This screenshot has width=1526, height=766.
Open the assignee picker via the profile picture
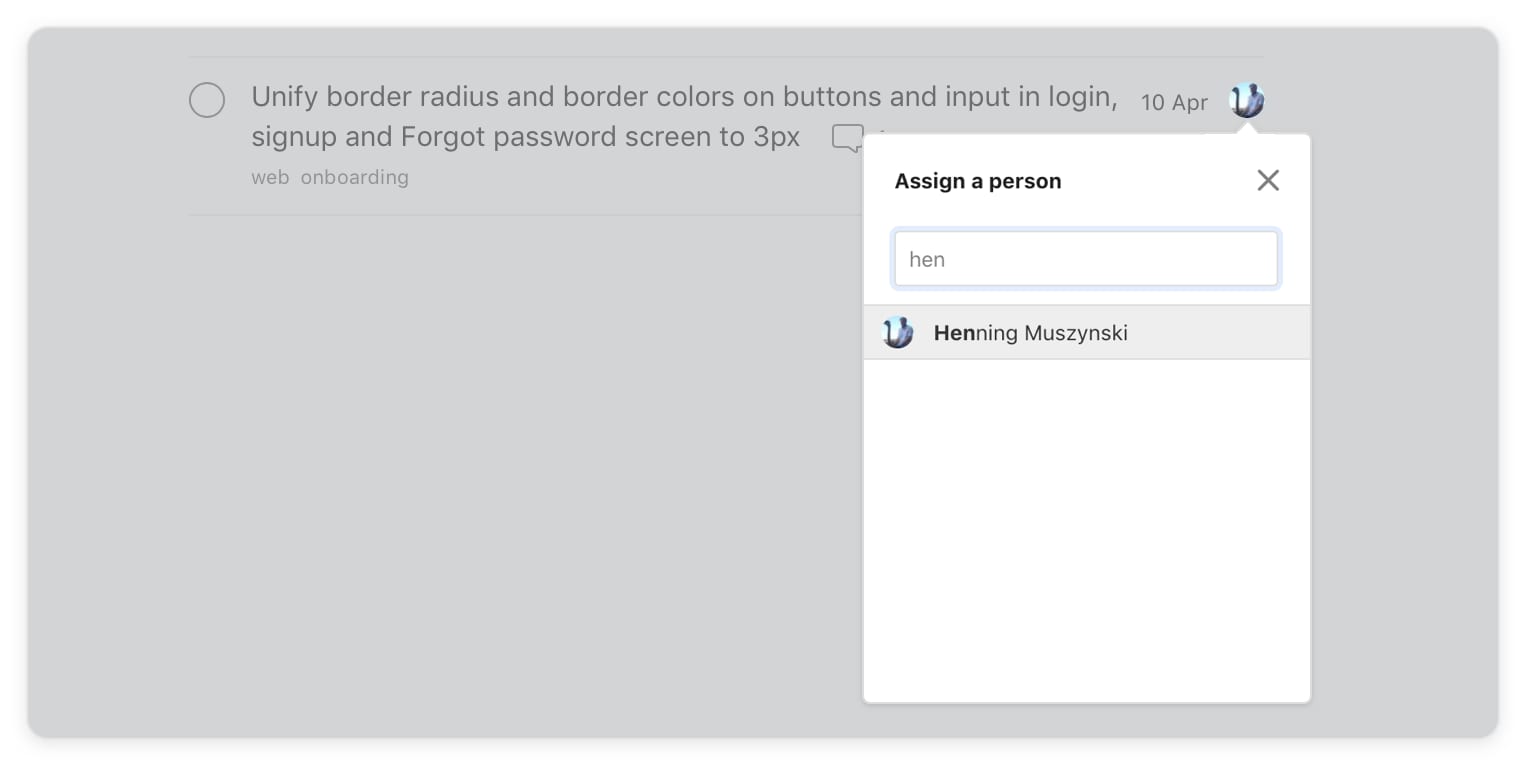[1246, 100]
